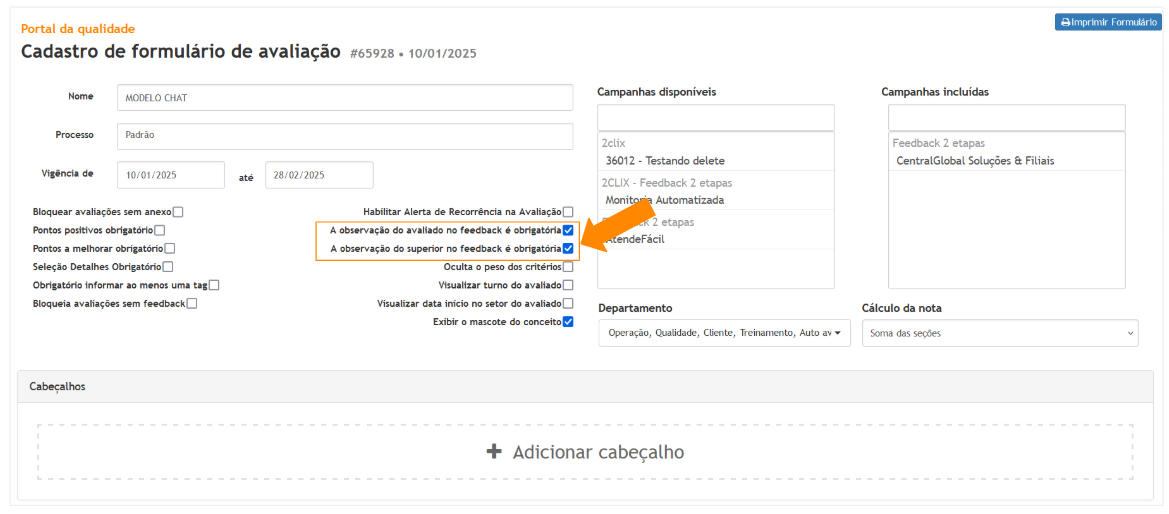Click Campanhas disponíveis search box

point(715,117)
